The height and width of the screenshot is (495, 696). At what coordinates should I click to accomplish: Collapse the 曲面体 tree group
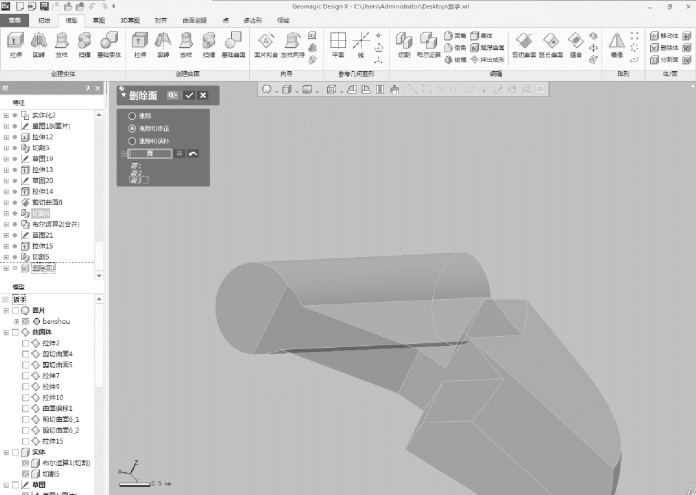click(6, 332)
